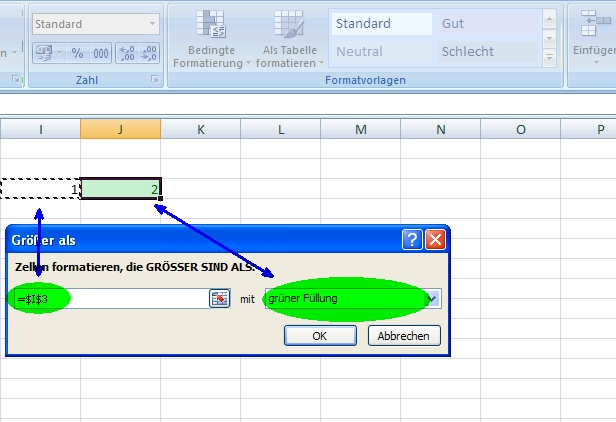The image size is (616, 422).
Task: Expand the full cell styles gallery
Action: [549, 58]
